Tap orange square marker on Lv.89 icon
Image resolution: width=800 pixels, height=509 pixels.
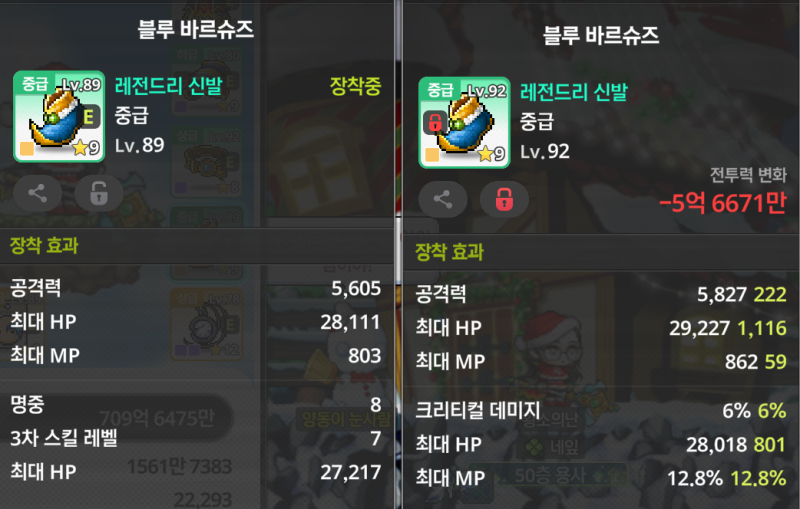[27, 149]
